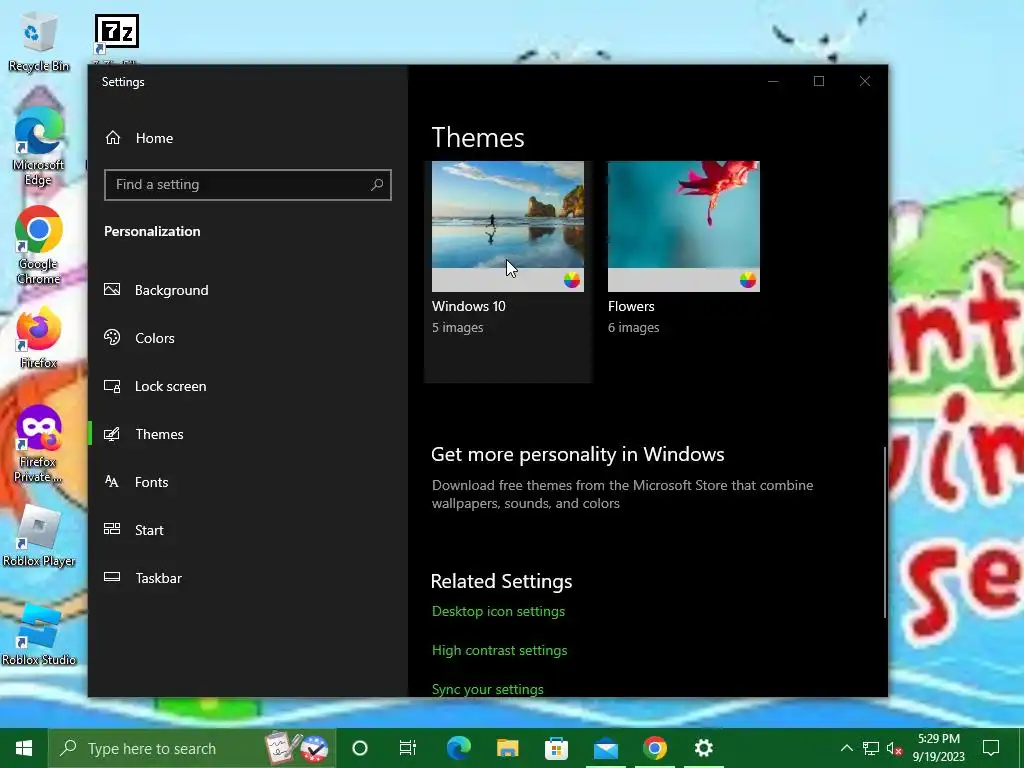
Task: Click the Fonts AA icon in sidebar
Action: click(x=112, y=481)
